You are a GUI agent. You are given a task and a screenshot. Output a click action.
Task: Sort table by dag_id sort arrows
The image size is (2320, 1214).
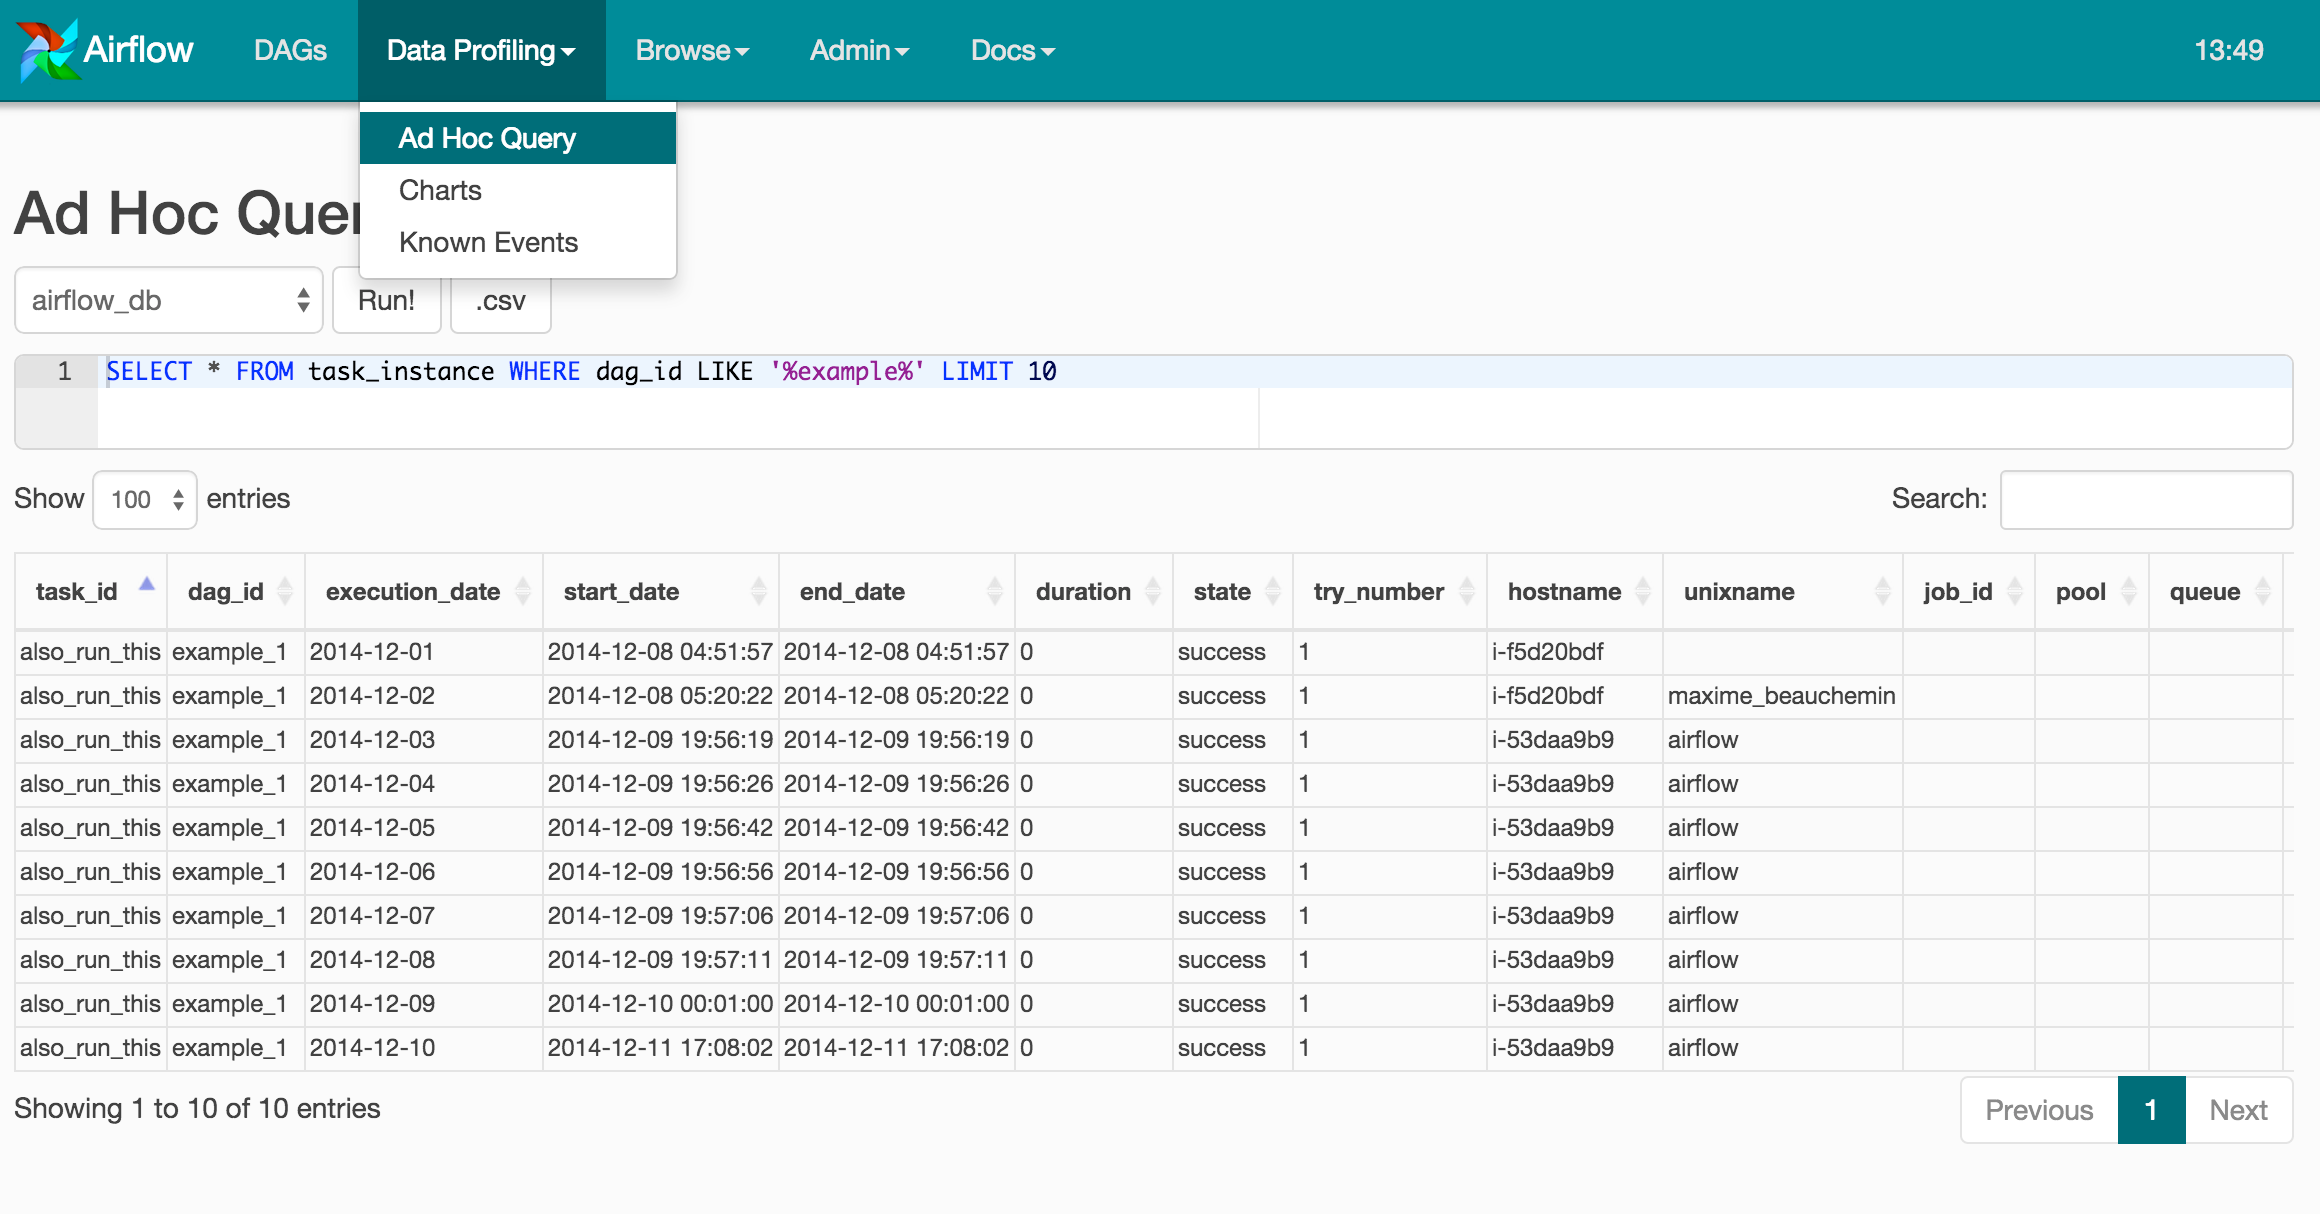pos(285,591)
